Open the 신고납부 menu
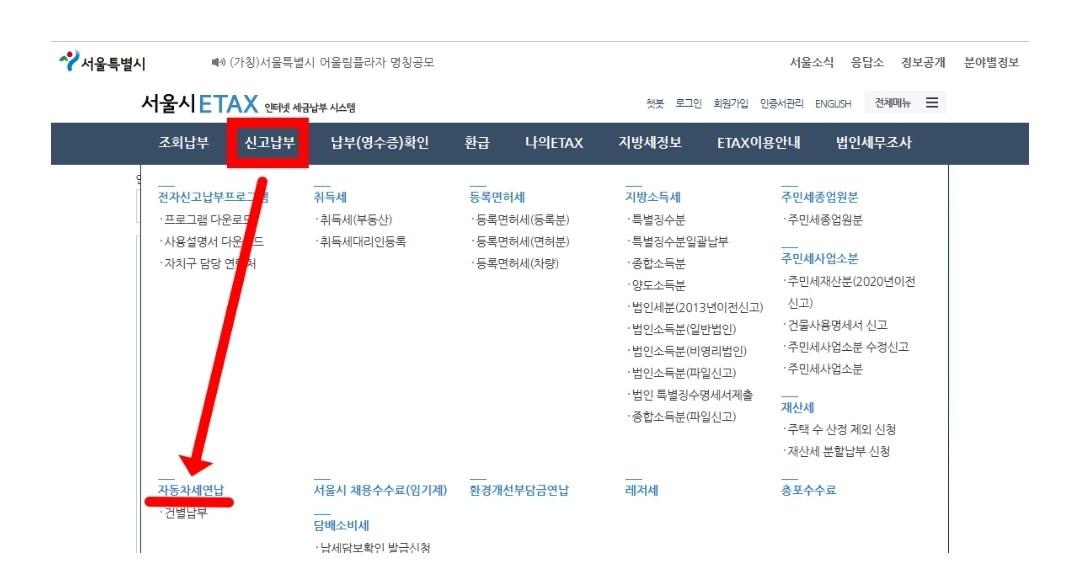 (270, 143)
